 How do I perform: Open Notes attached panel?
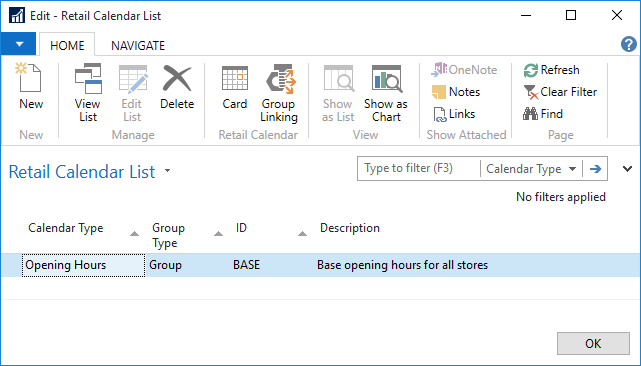[x=456, y=92]
